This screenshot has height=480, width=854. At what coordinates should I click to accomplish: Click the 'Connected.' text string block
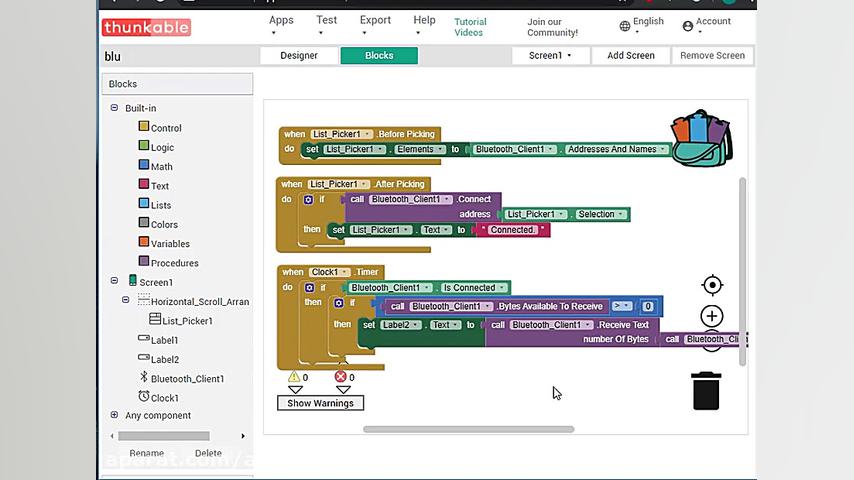click(x=512, y=230)
